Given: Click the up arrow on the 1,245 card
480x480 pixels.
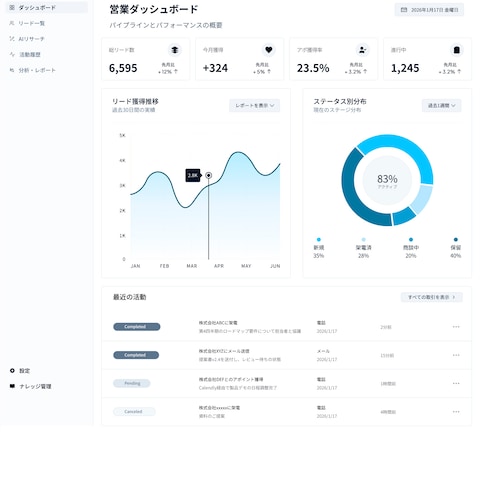Looking at the screenshot, I should coord(459,71).
